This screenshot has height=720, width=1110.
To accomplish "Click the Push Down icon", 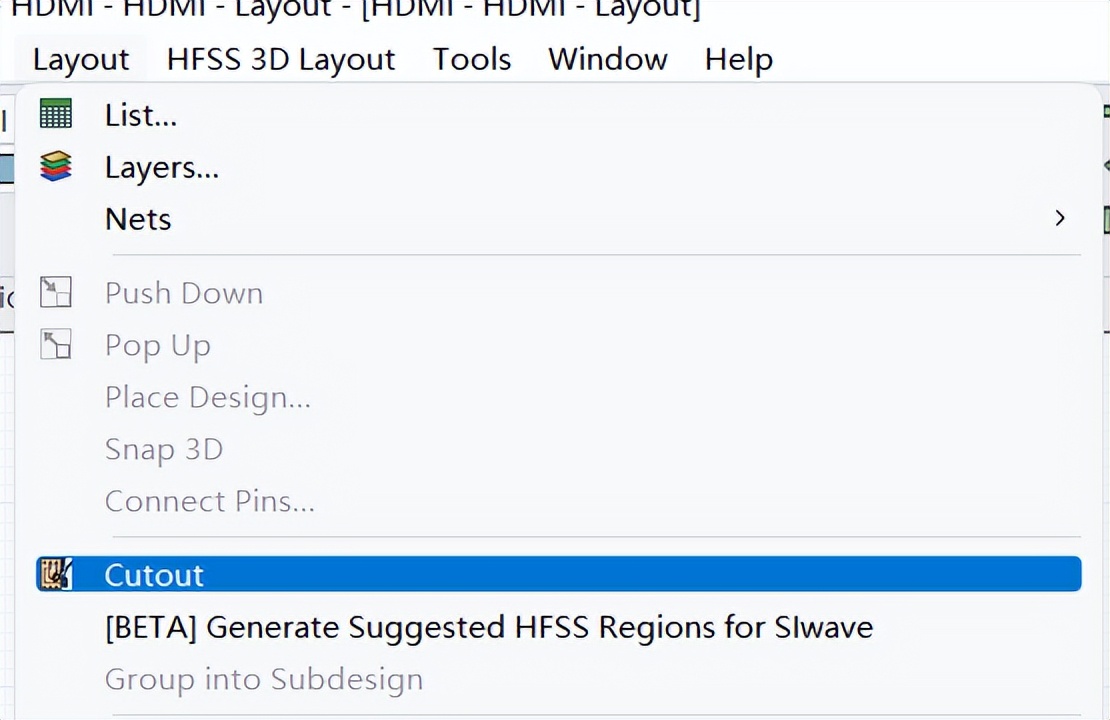I will pyautogui.click(x=56, y=293).
